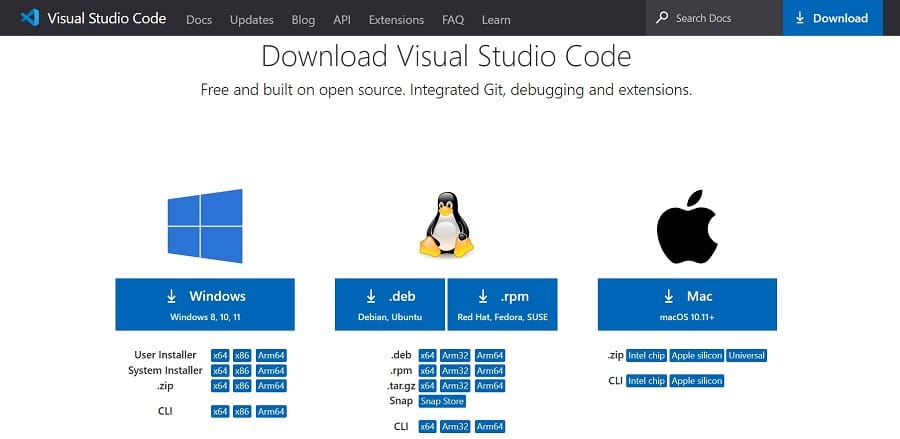Download Mac .zip Apple silicon
The height and width of the screenshot is (439, 900).
697,355
